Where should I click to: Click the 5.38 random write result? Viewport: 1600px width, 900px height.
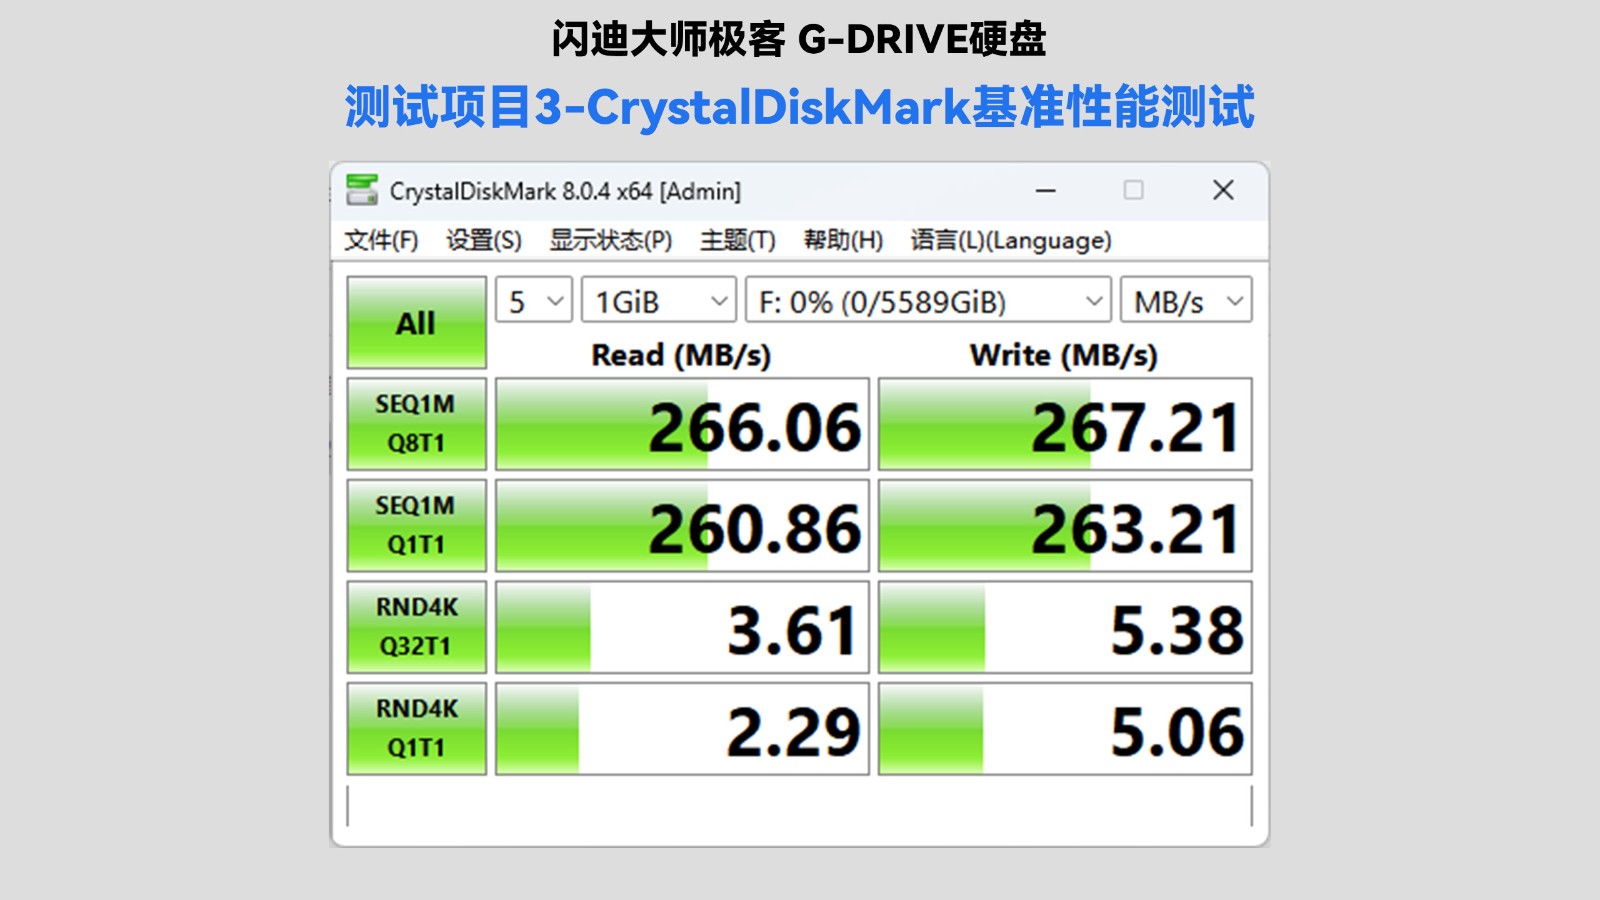point(1065,627)
